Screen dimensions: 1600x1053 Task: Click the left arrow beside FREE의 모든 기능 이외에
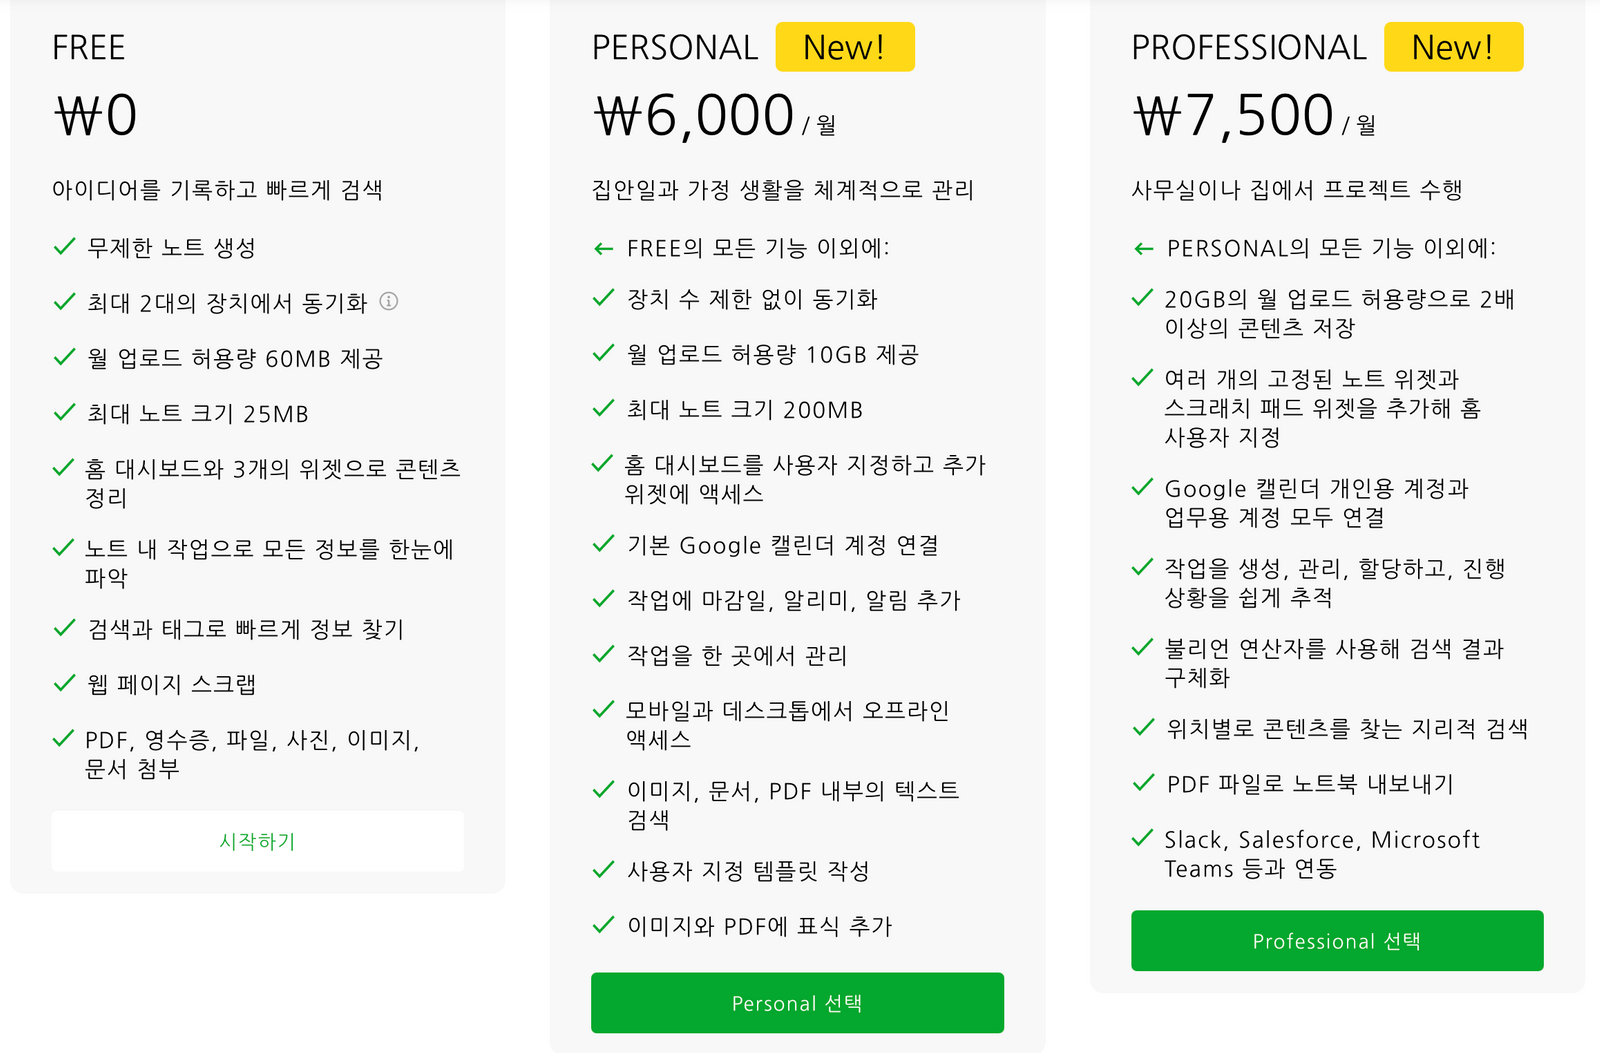[603, 249]
